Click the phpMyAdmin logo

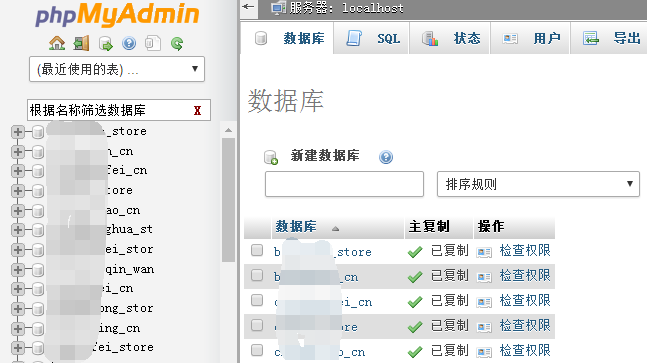pyautogui.click(x=117, y=15)
